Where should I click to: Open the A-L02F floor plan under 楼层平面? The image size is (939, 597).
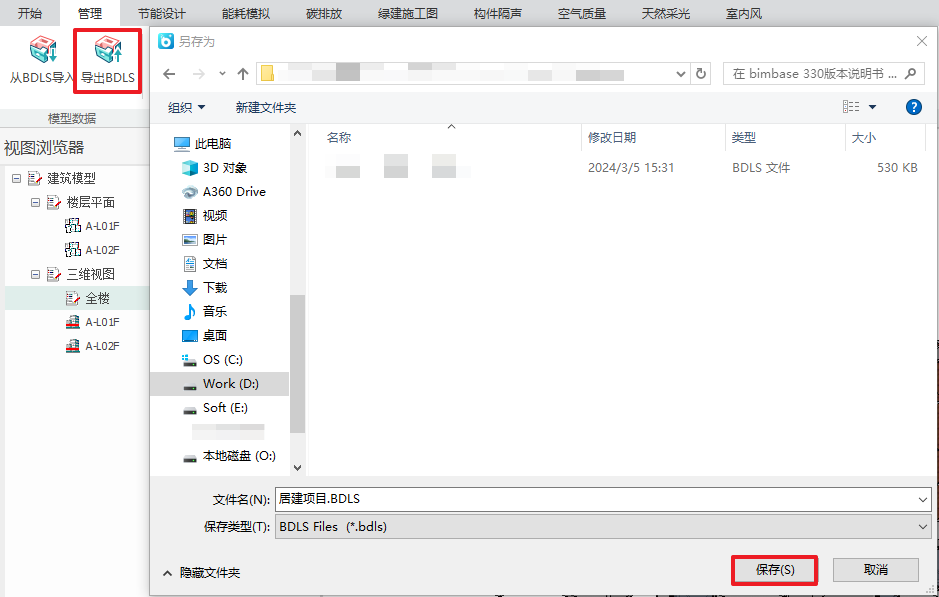92,250
